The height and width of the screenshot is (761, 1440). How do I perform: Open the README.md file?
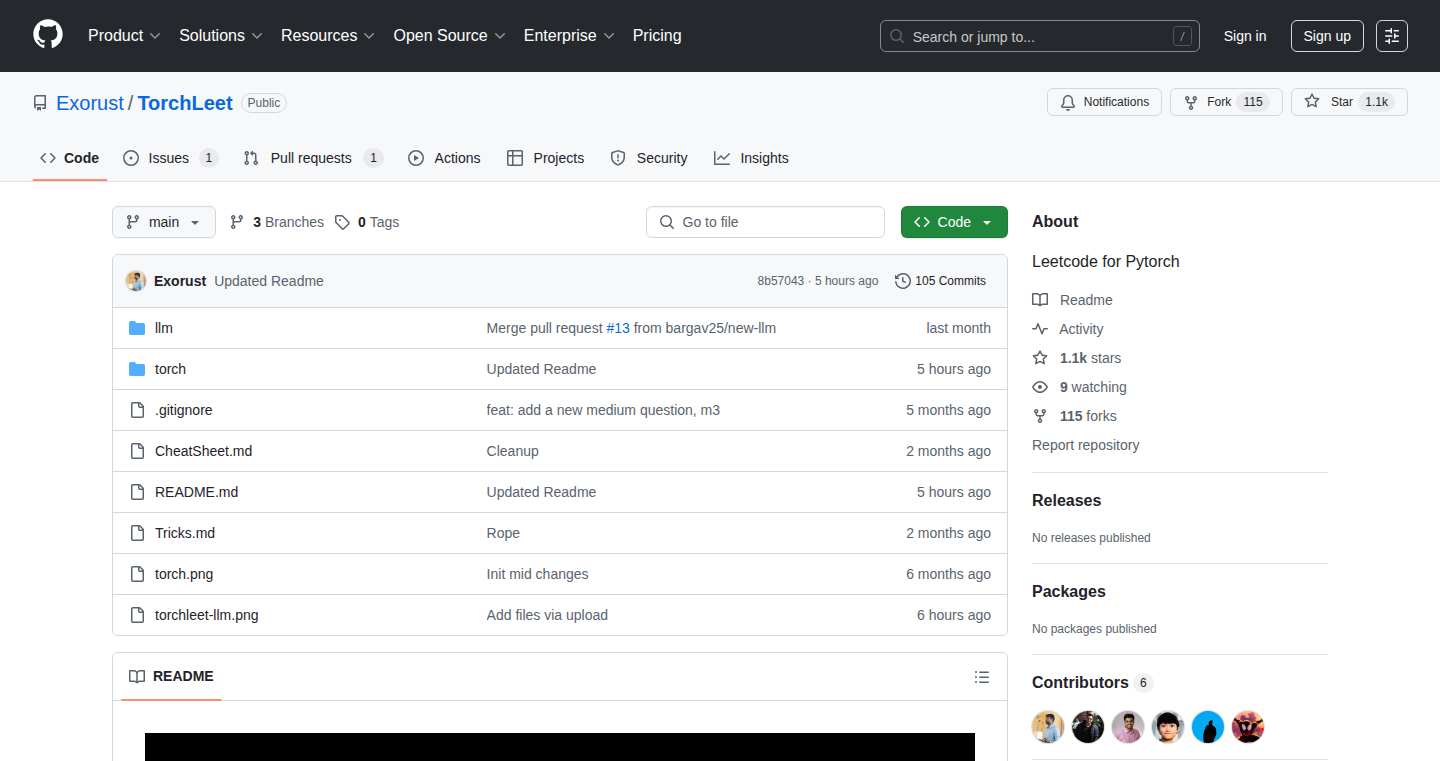click(197, 492)
